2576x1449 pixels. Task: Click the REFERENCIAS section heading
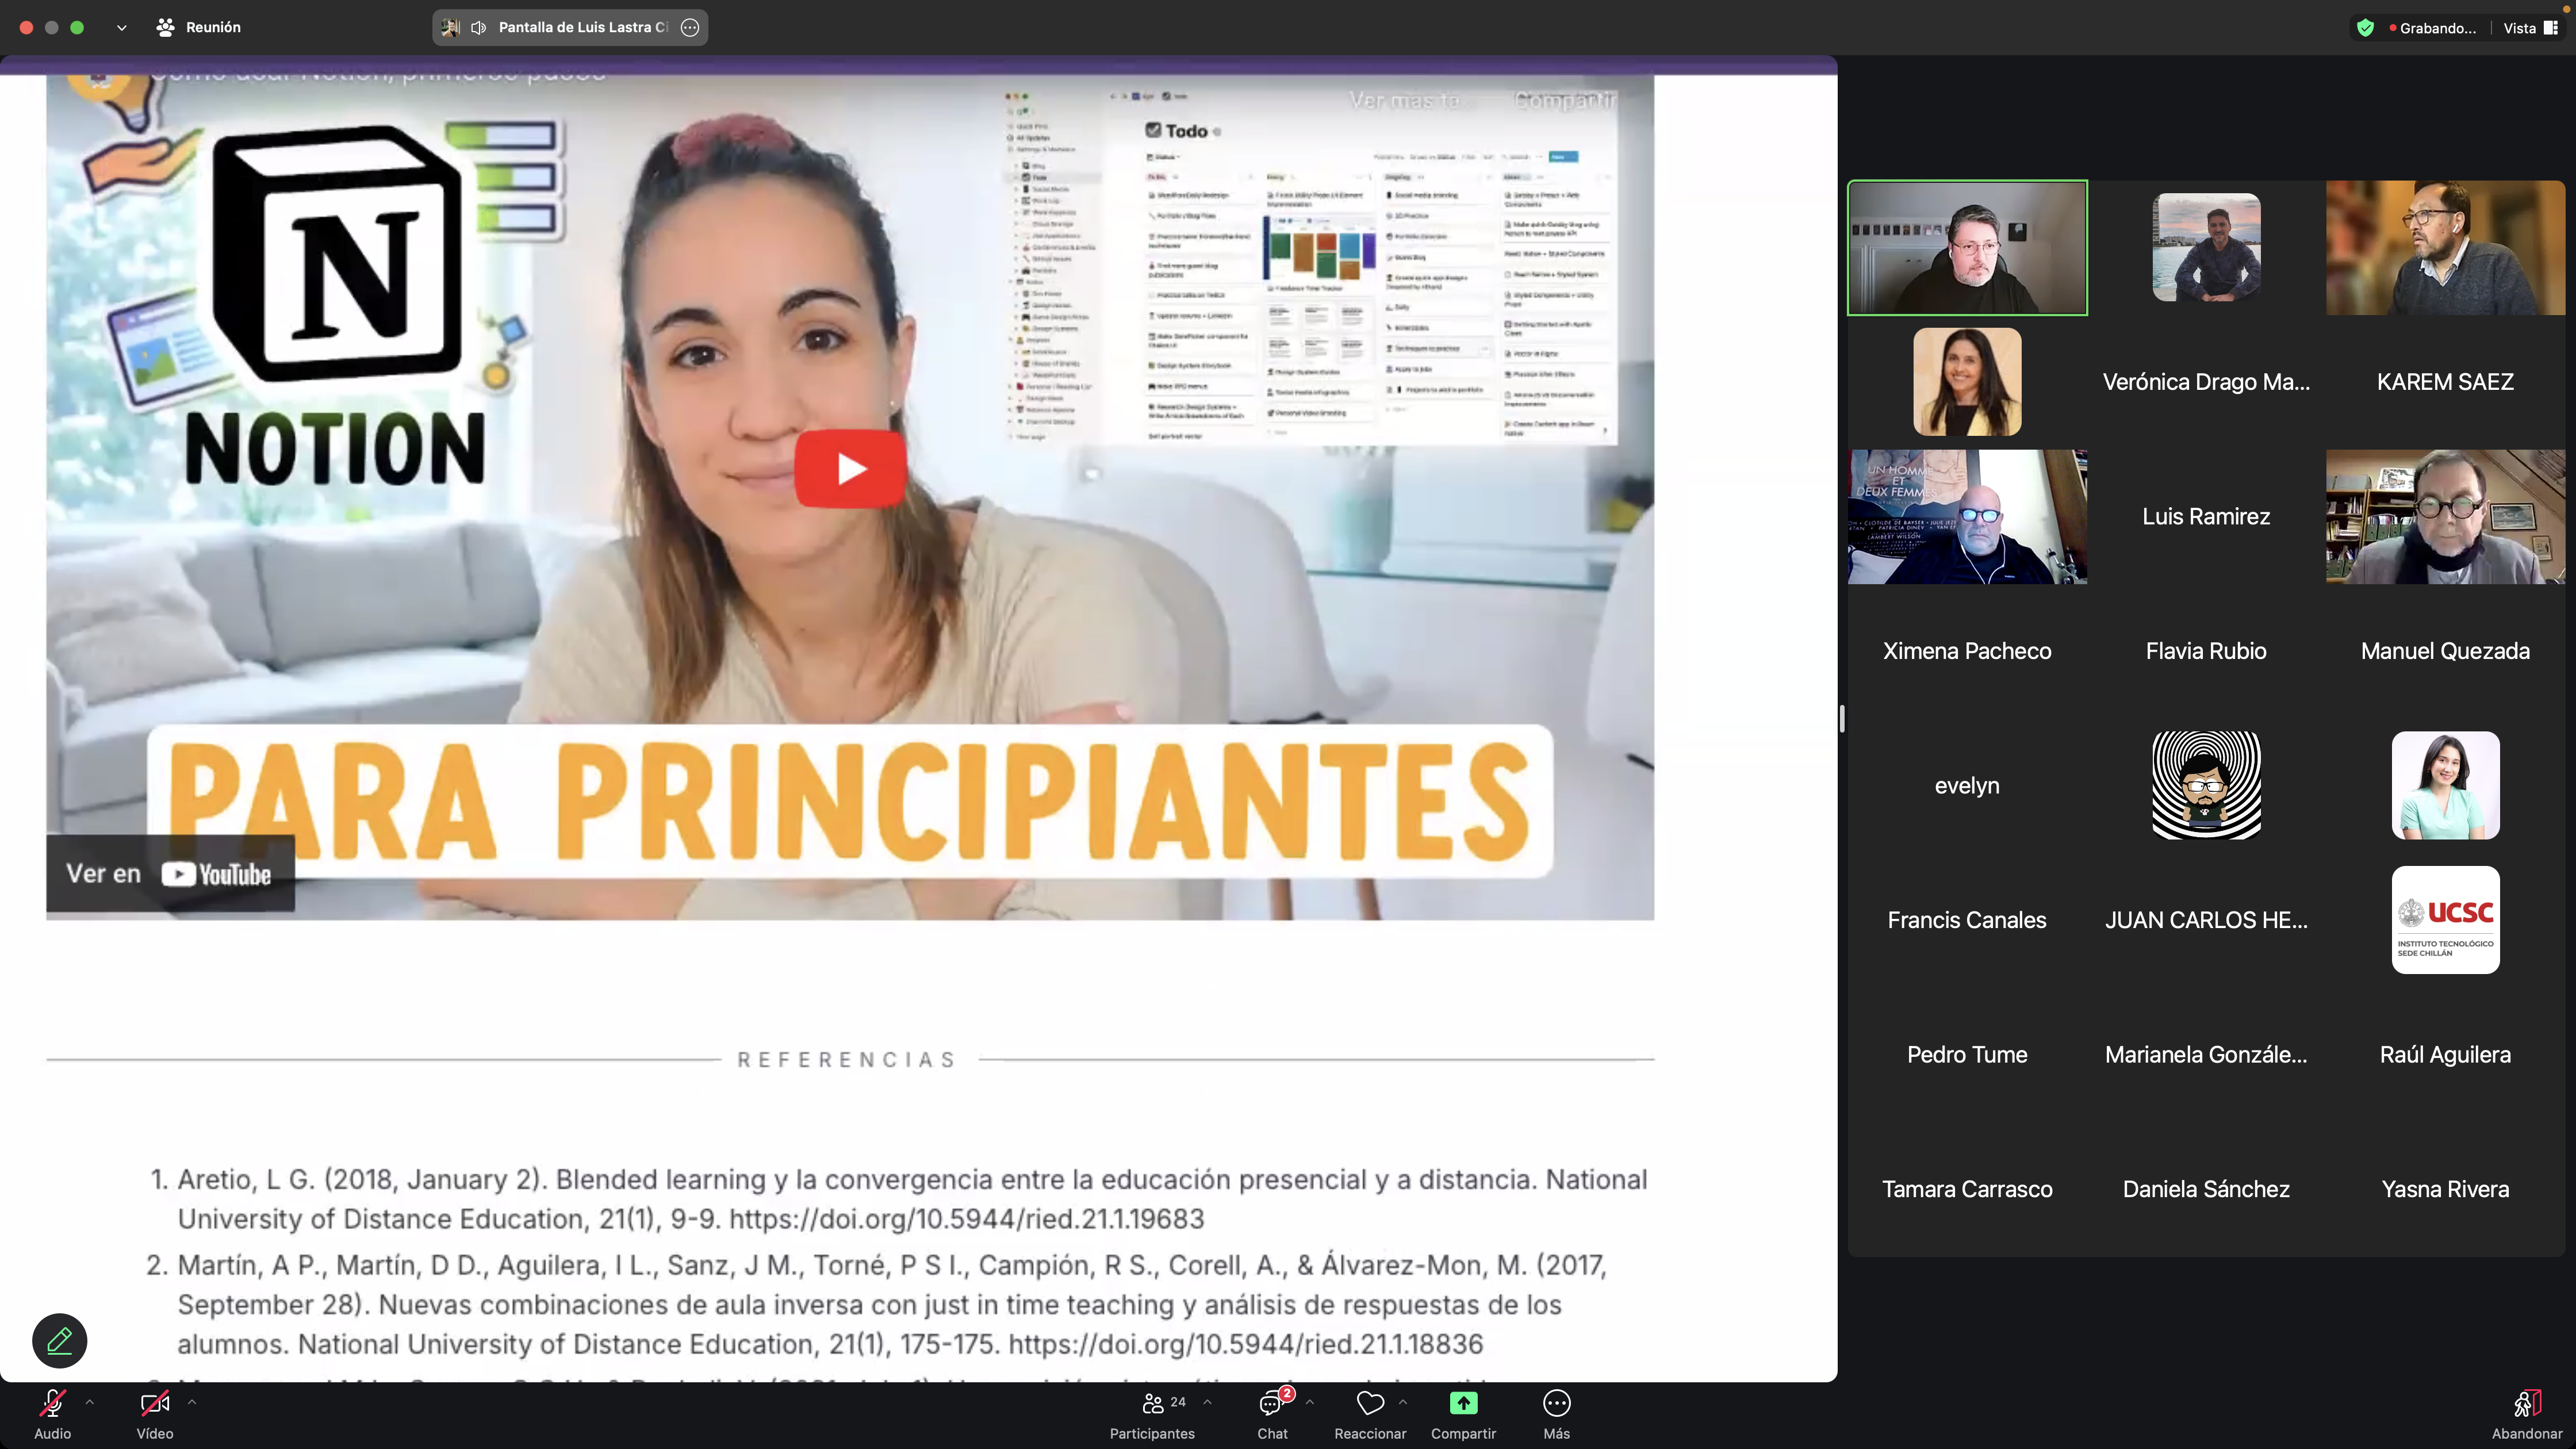[x=848, y=1060]
